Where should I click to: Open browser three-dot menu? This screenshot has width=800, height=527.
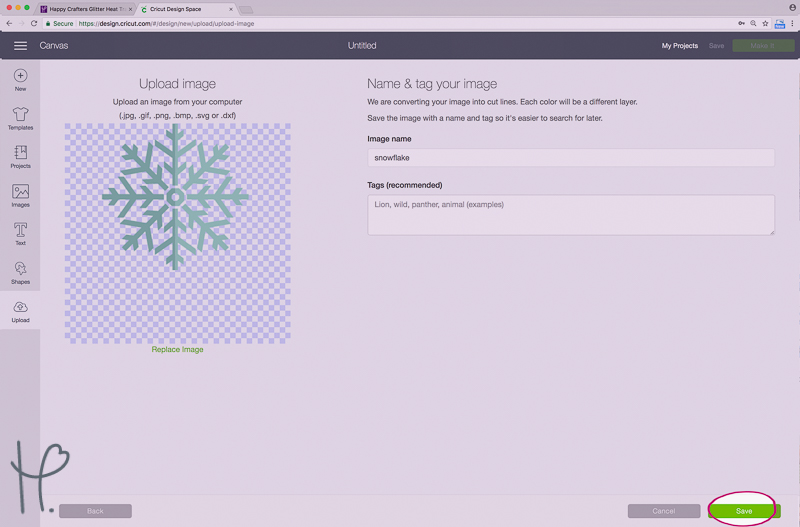pyautogui.click(x=792, y=23)
